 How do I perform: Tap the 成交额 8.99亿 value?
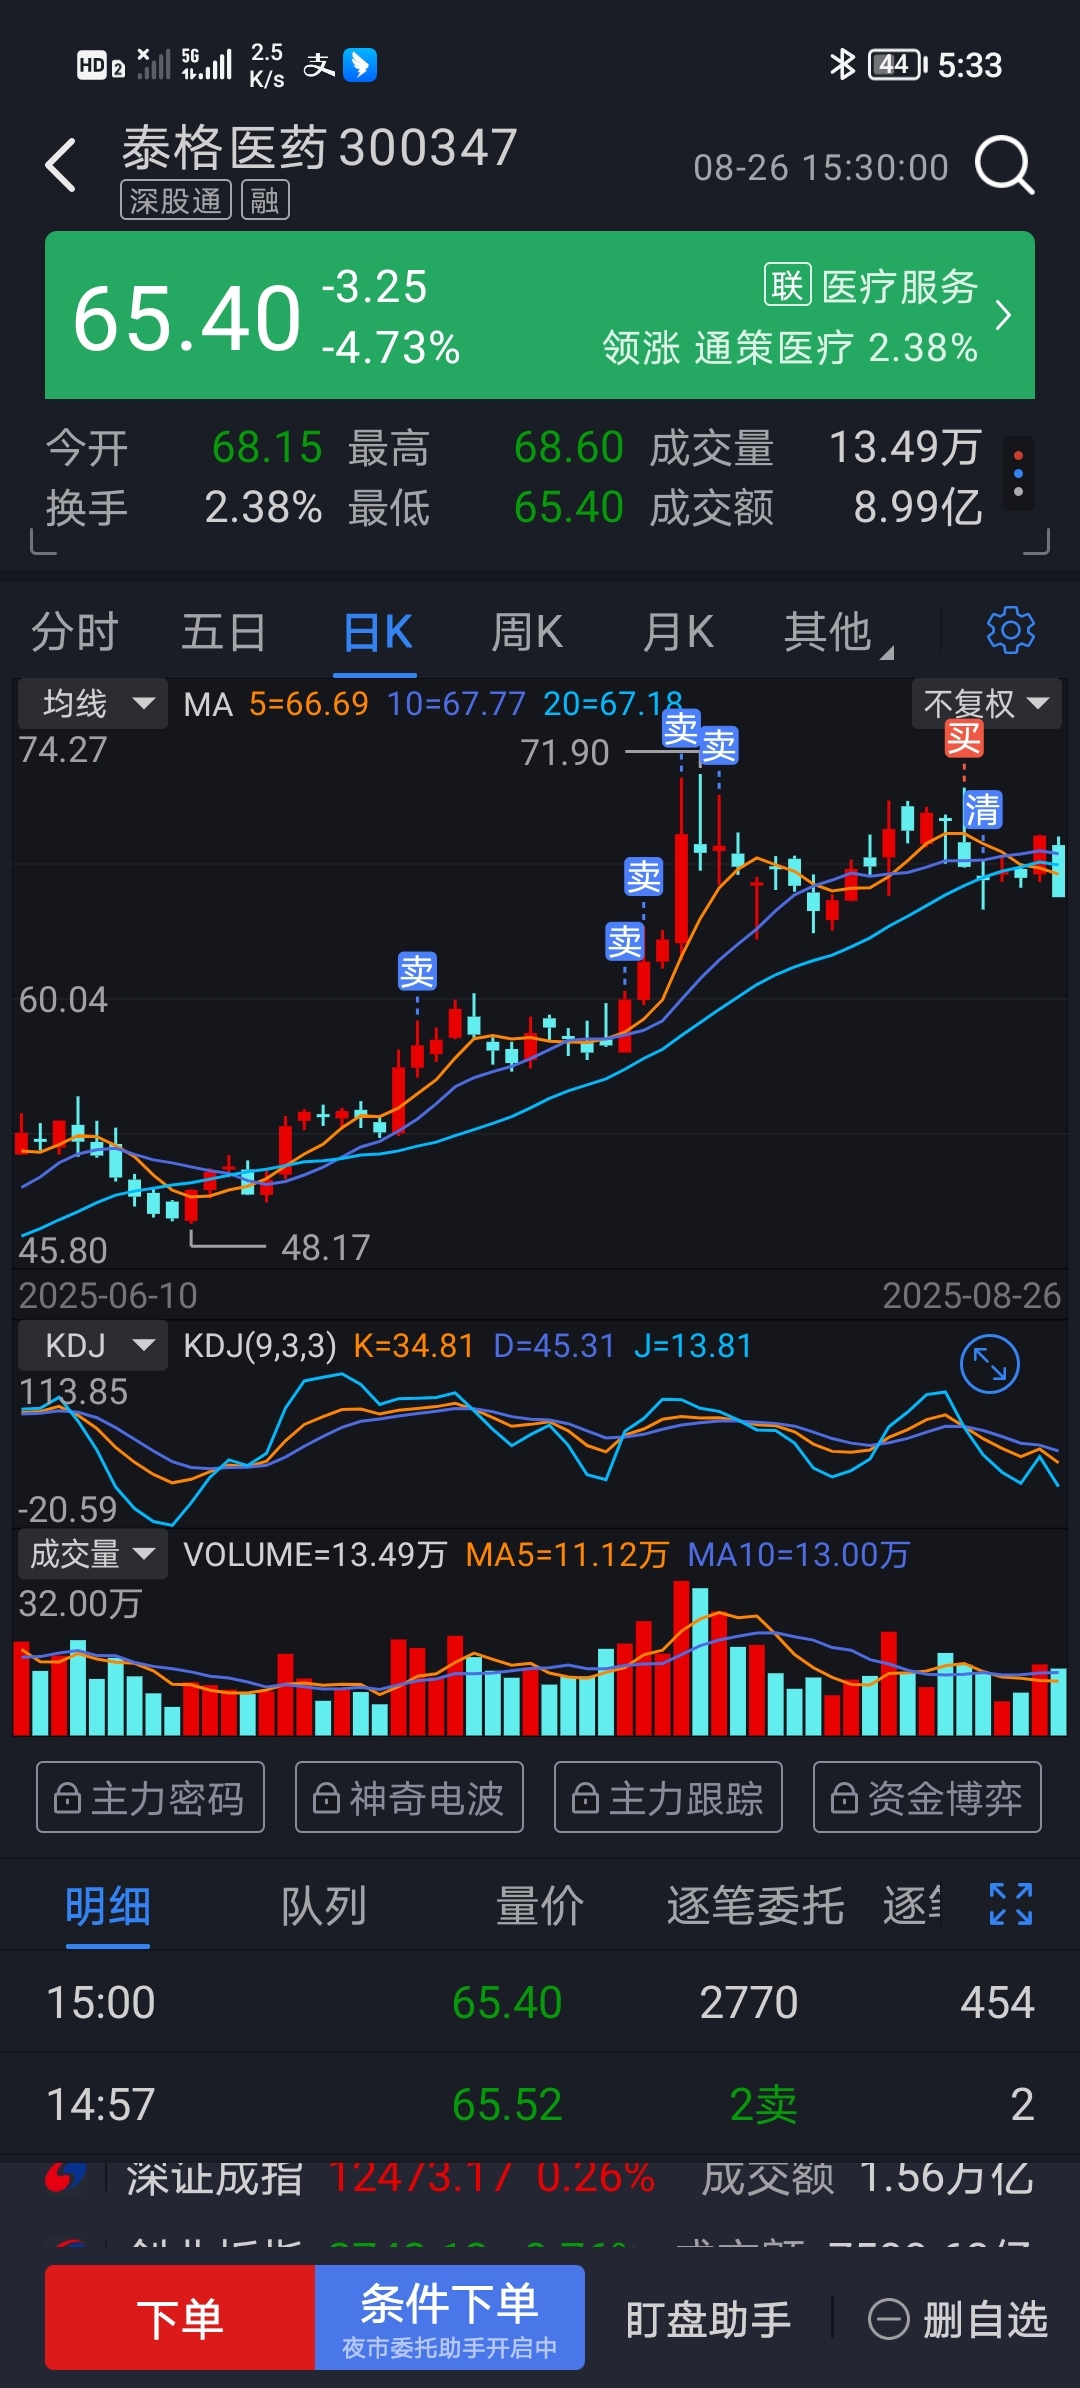click(x=917, y=508)
